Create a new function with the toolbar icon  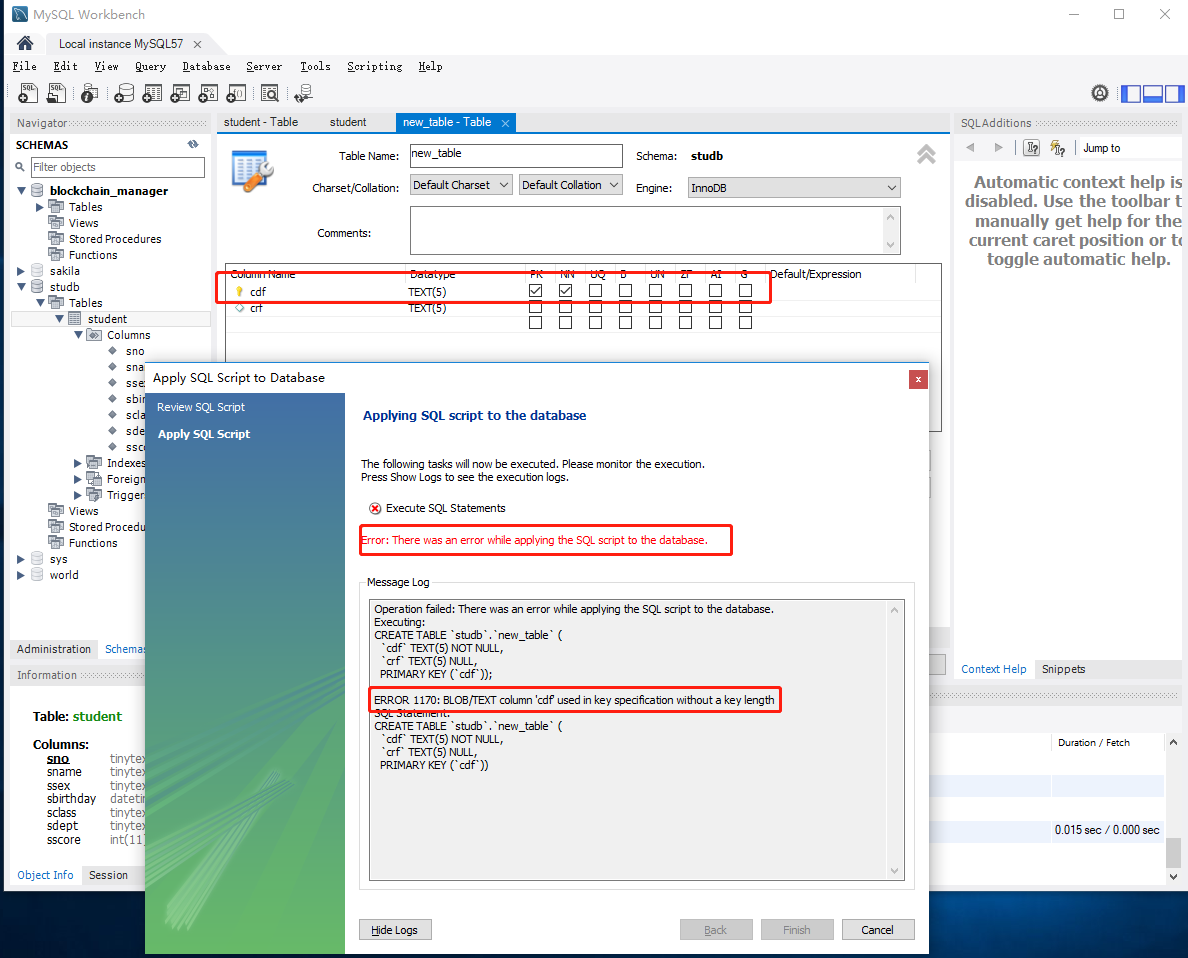pyautogui.click(x=237, y=92)
